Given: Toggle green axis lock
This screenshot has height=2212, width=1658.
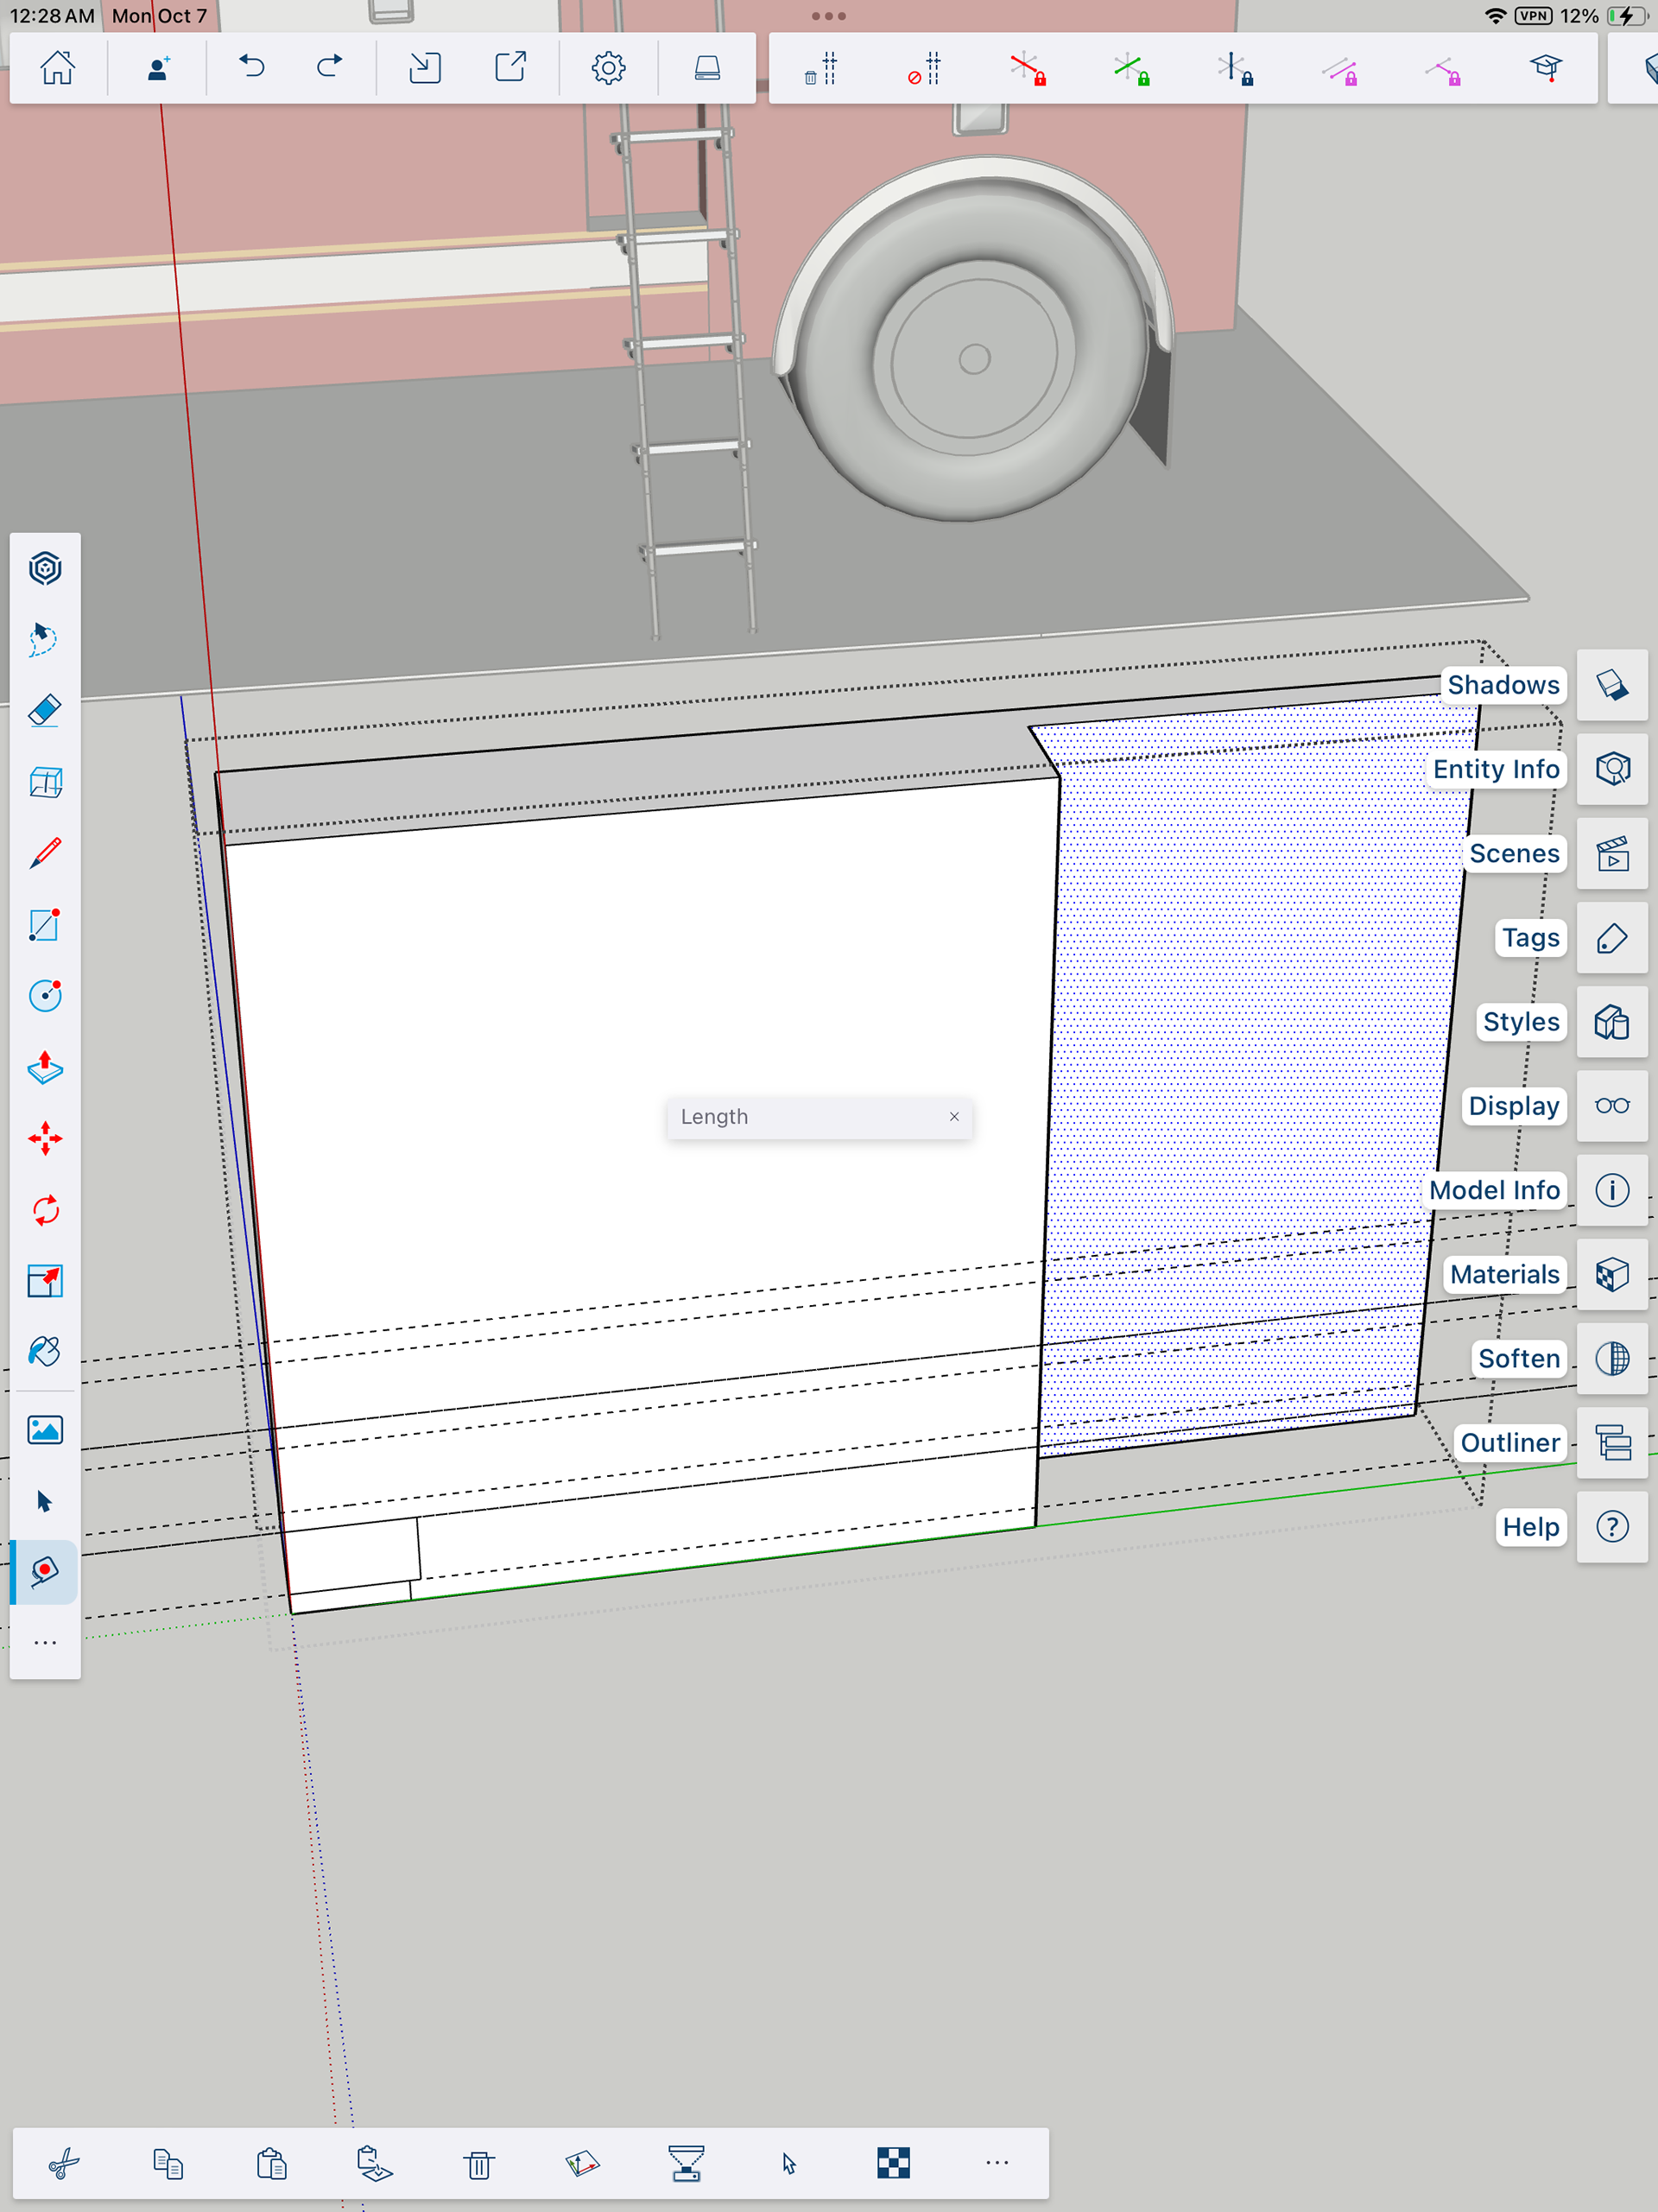Looking at the screenshot, I should click(1131, 69).
